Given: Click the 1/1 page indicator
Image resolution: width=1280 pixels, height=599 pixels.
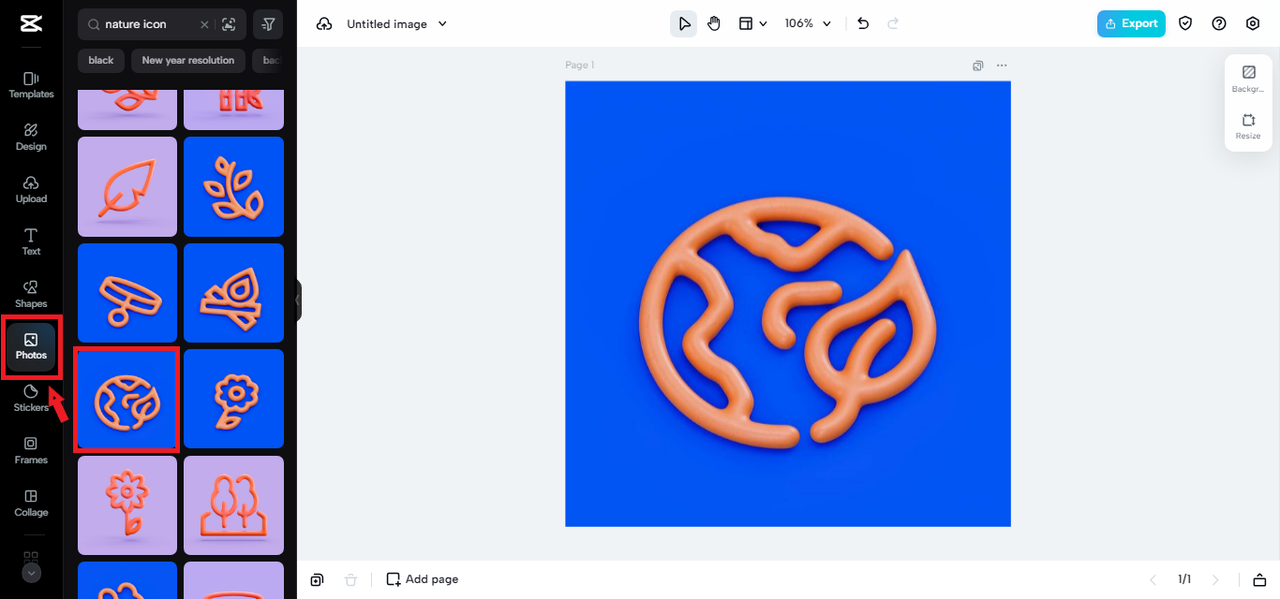Looking at the screenshot, I should pos(1184,580).
